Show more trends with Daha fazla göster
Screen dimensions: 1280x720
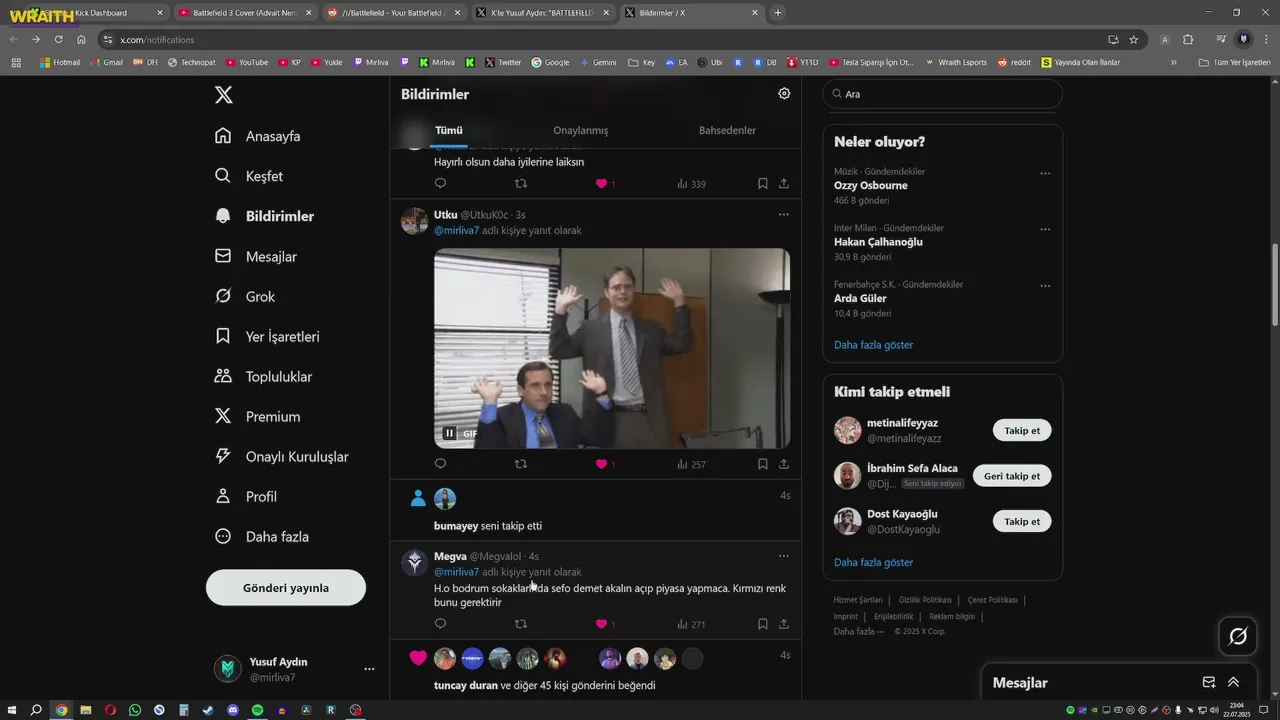tap(874, 345)
